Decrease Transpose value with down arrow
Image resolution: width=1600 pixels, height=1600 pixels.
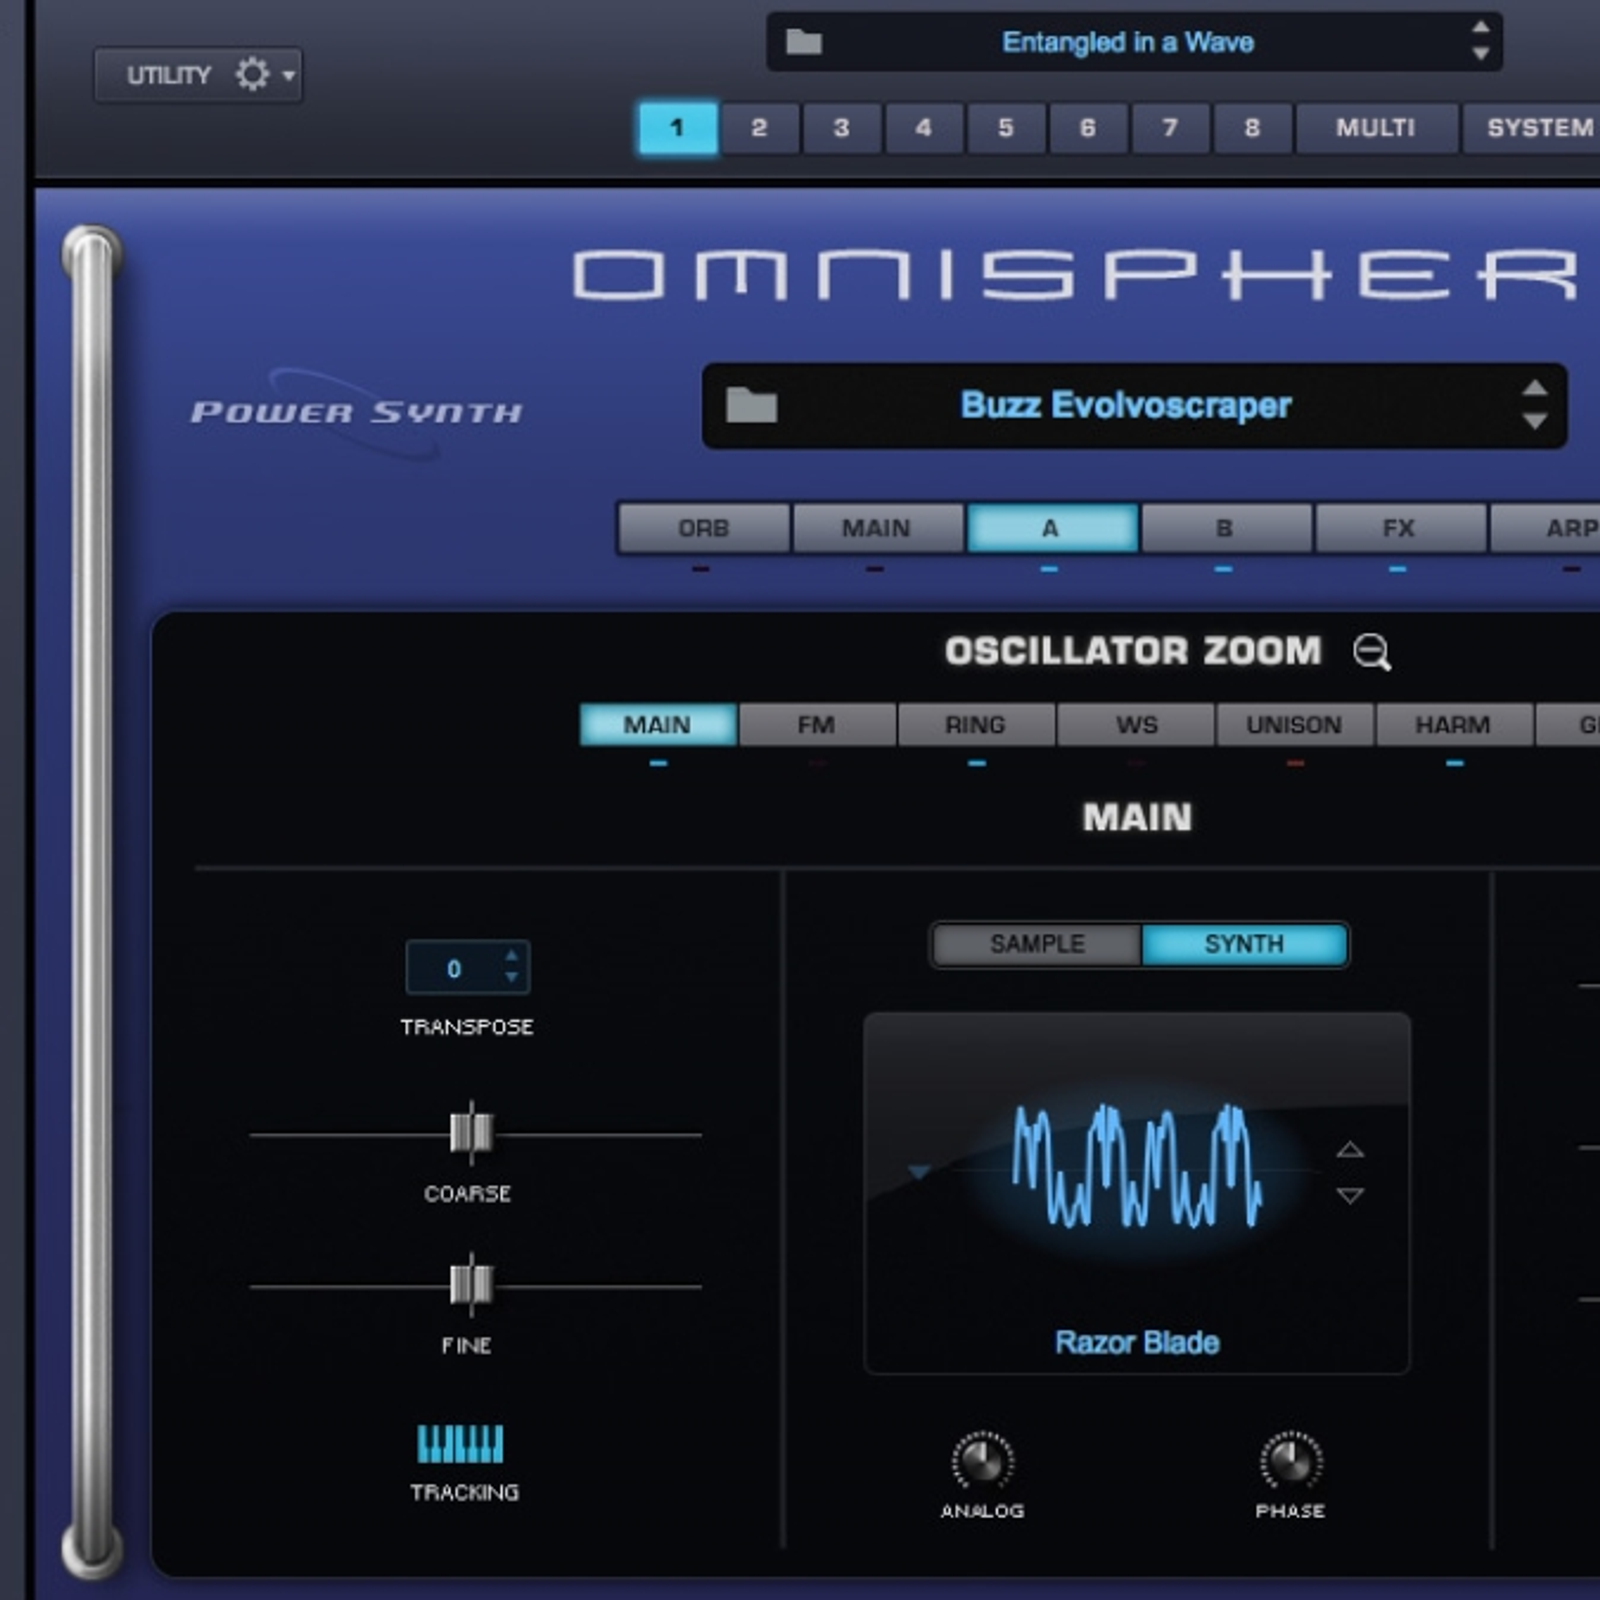[512, 977]
